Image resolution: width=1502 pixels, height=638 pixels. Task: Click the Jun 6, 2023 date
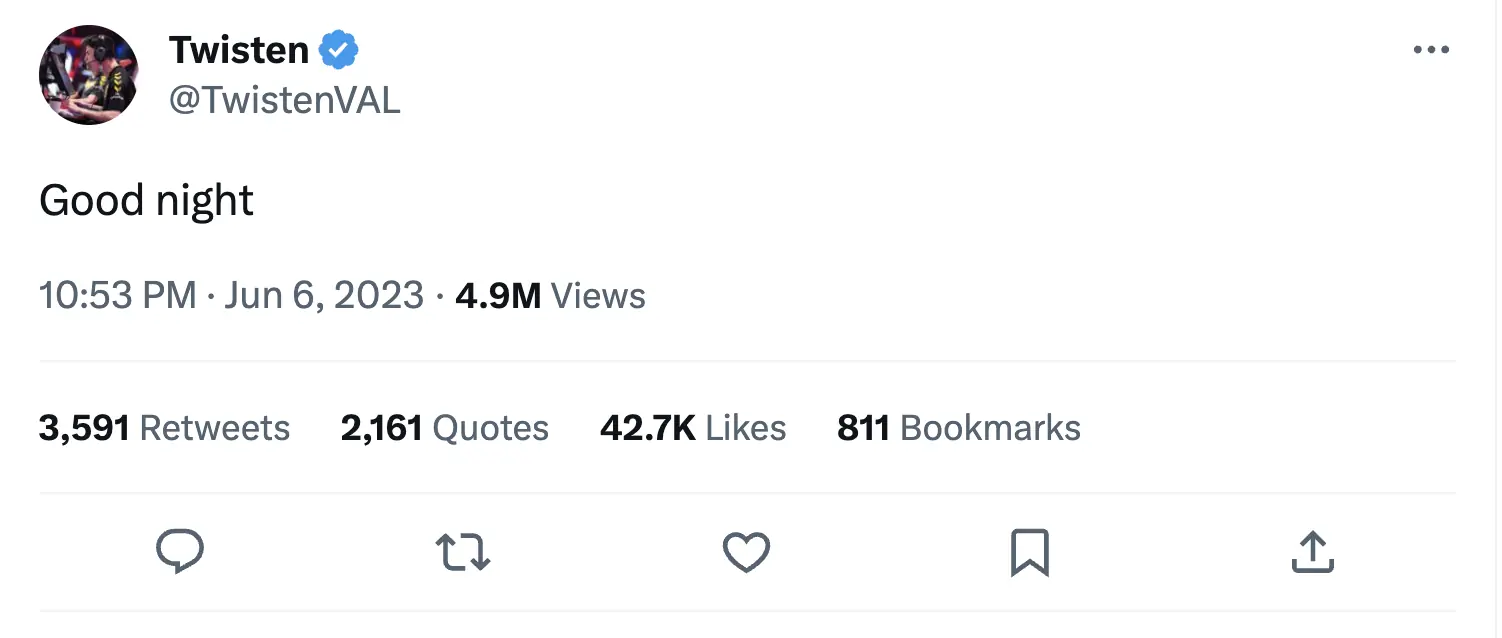tap(324, 296)
